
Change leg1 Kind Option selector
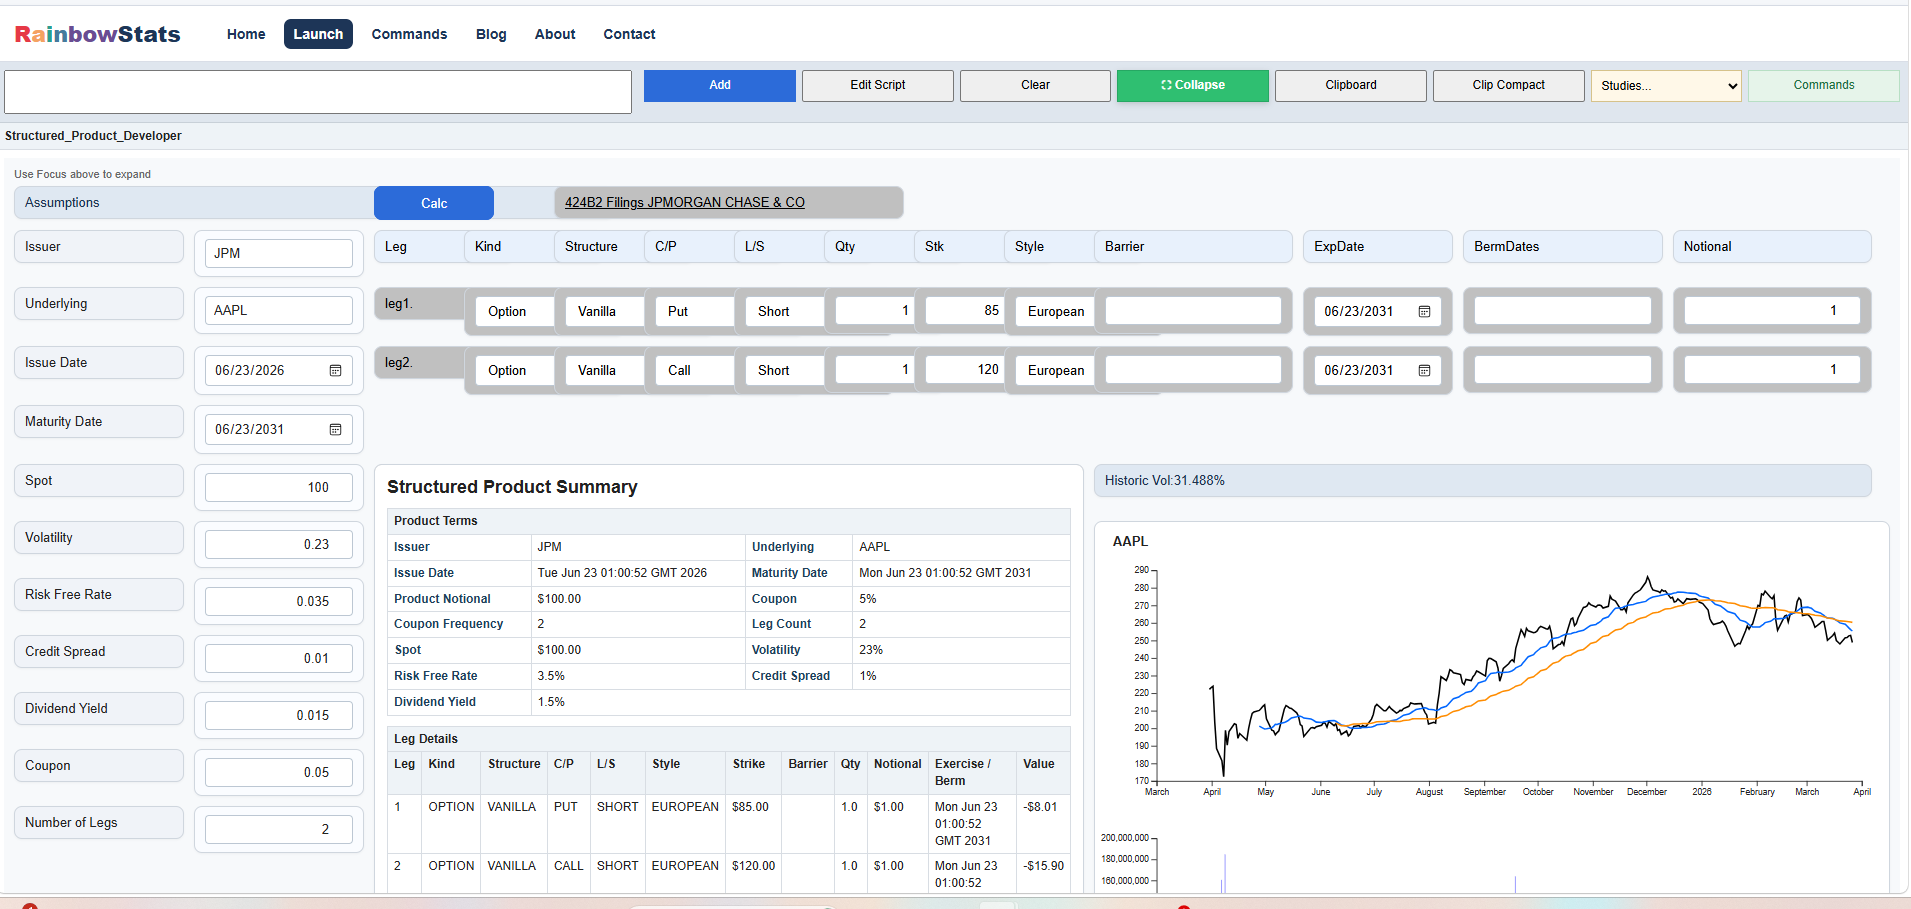point(514,311)
